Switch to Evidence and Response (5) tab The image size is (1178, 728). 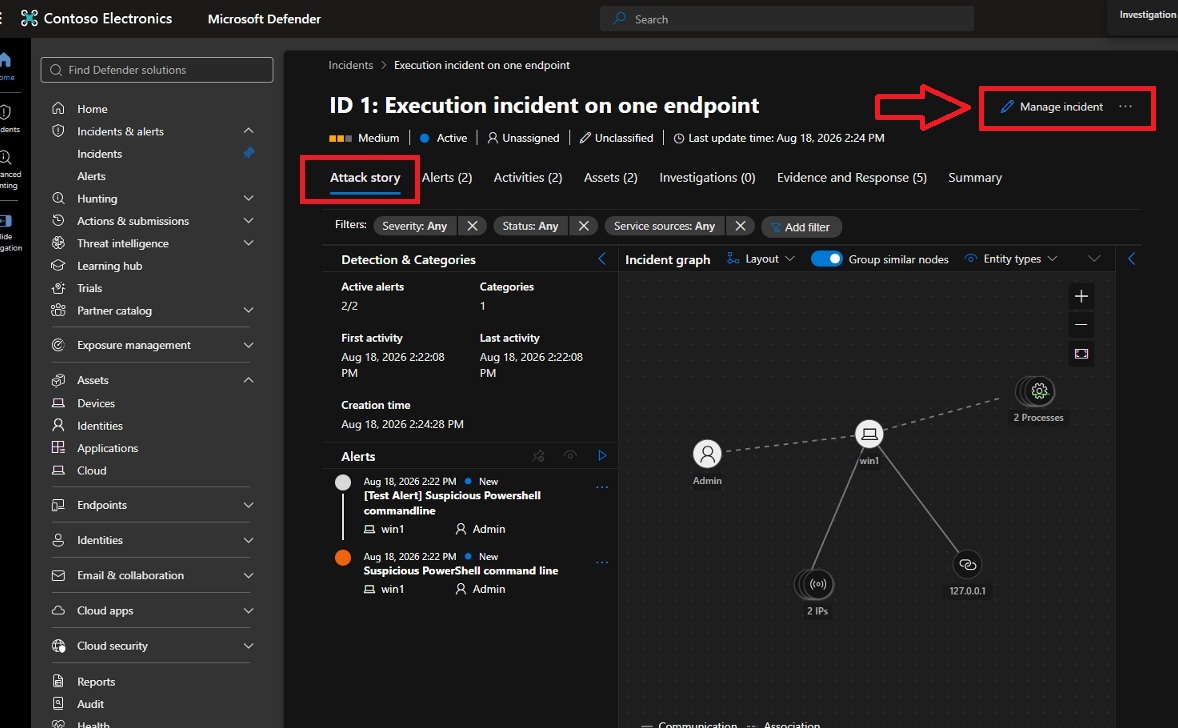851,178
